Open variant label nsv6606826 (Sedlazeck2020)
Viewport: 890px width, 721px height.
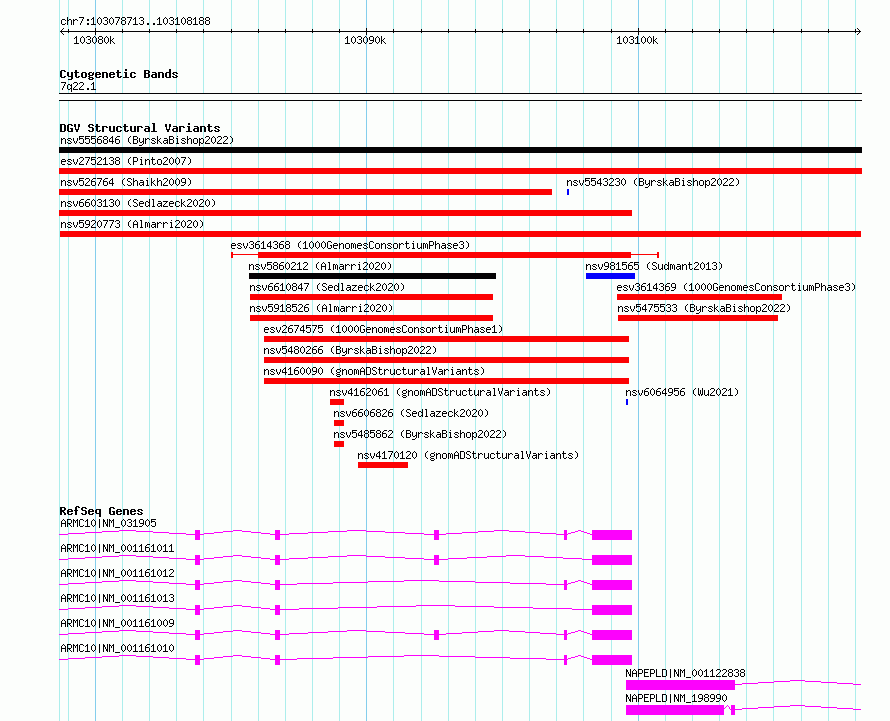[411, 413]
